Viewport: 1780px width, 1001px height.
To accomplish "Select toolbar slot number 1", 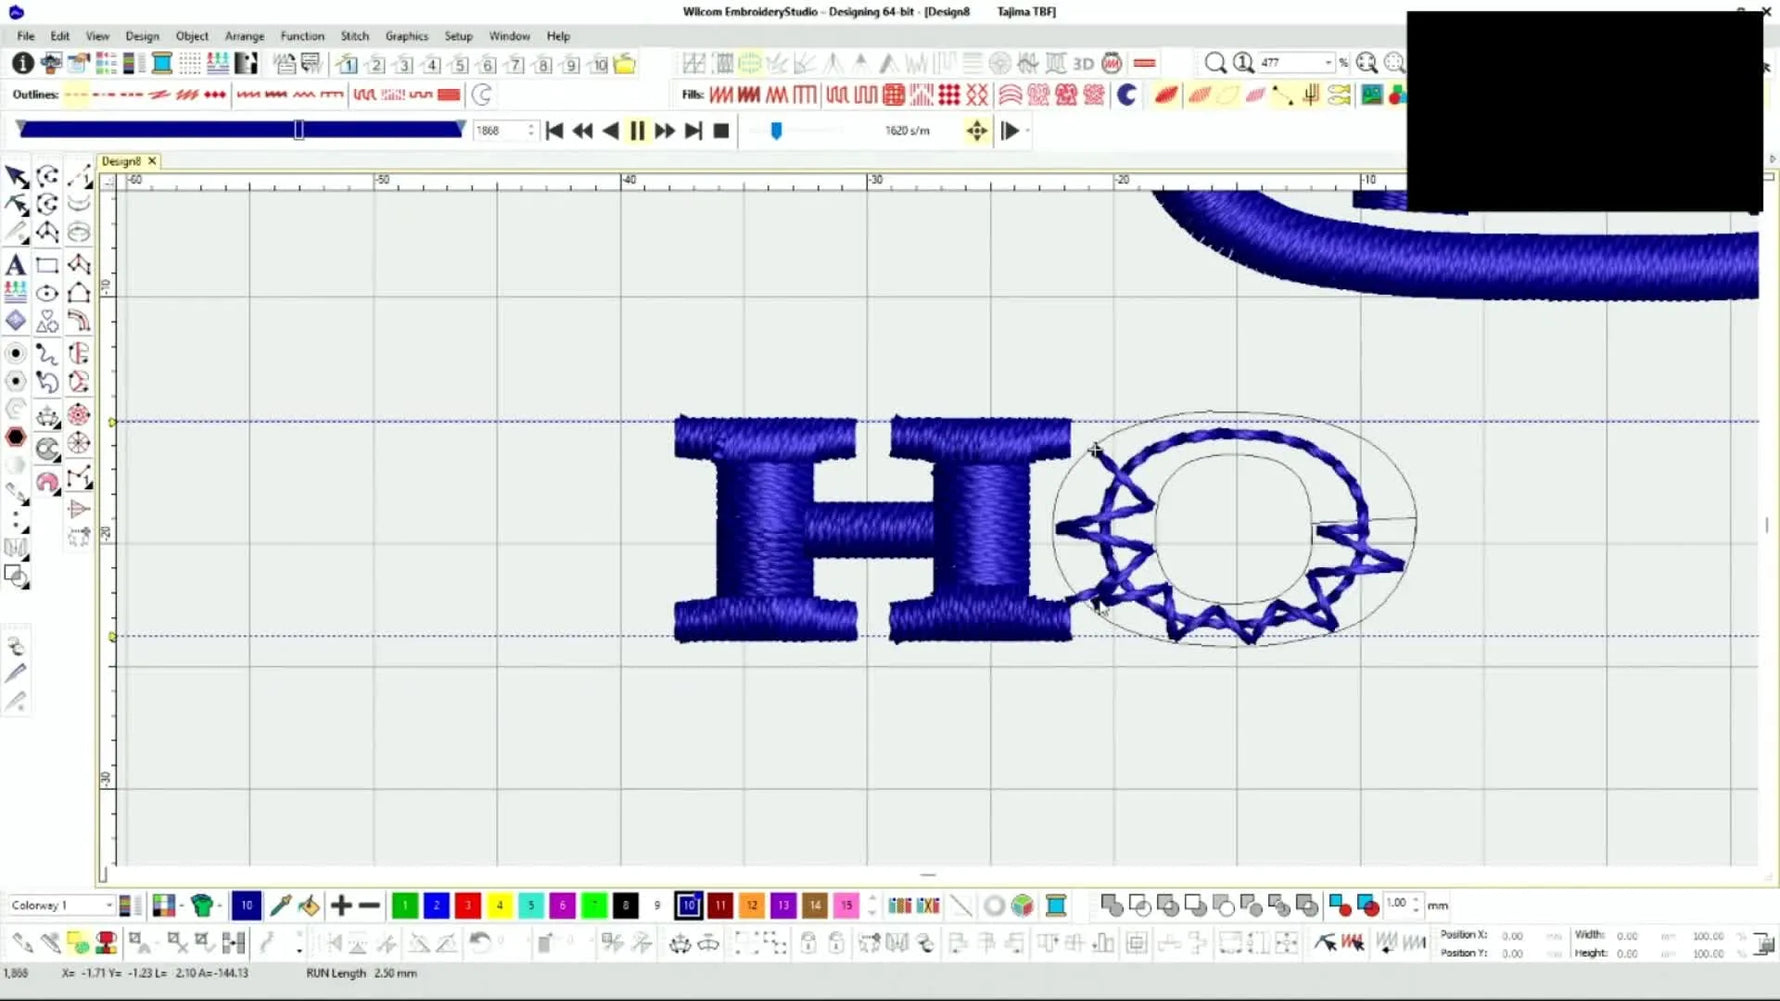I will click(347, 65).
